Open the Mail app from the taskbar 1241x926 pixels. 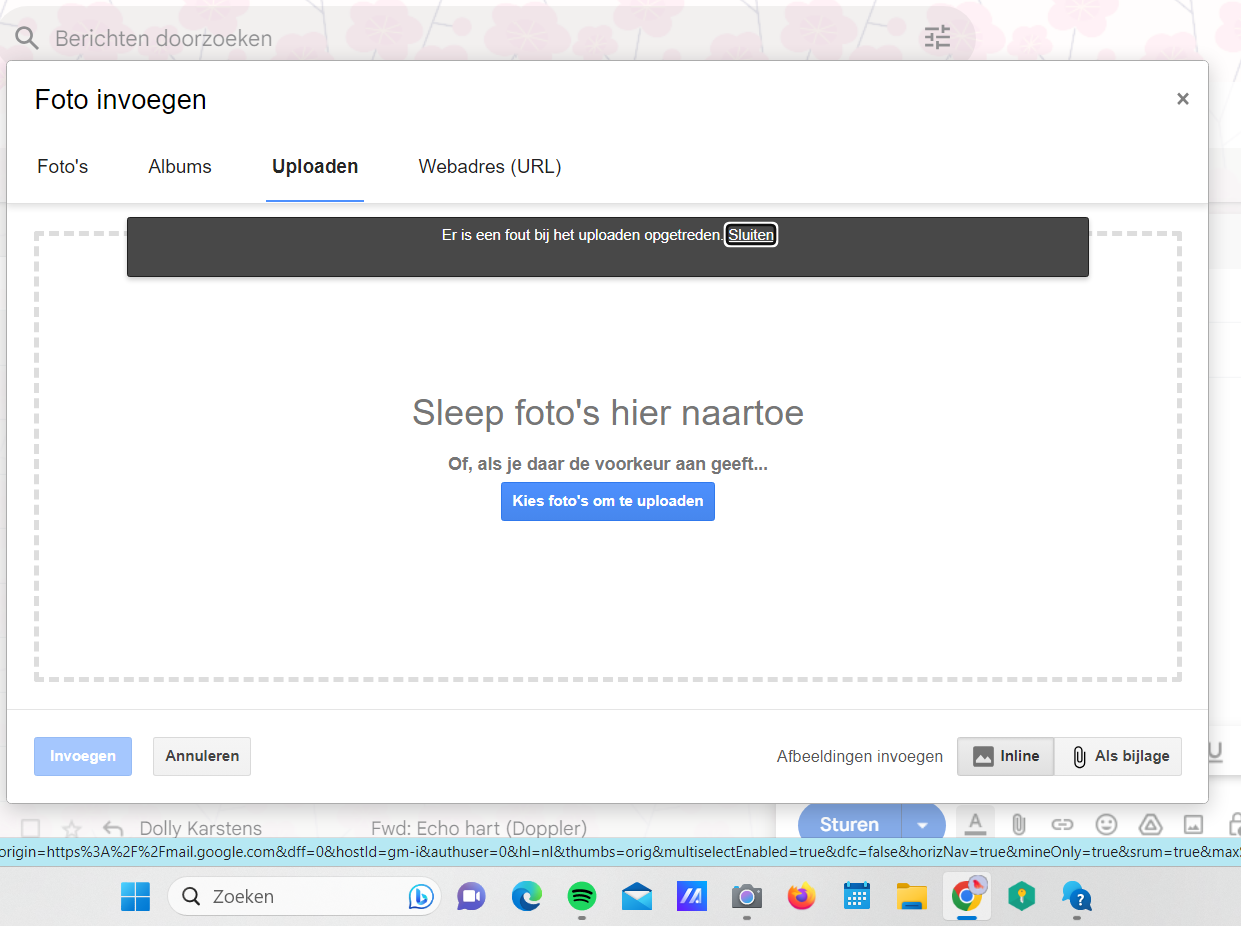[x=637, y=897]
